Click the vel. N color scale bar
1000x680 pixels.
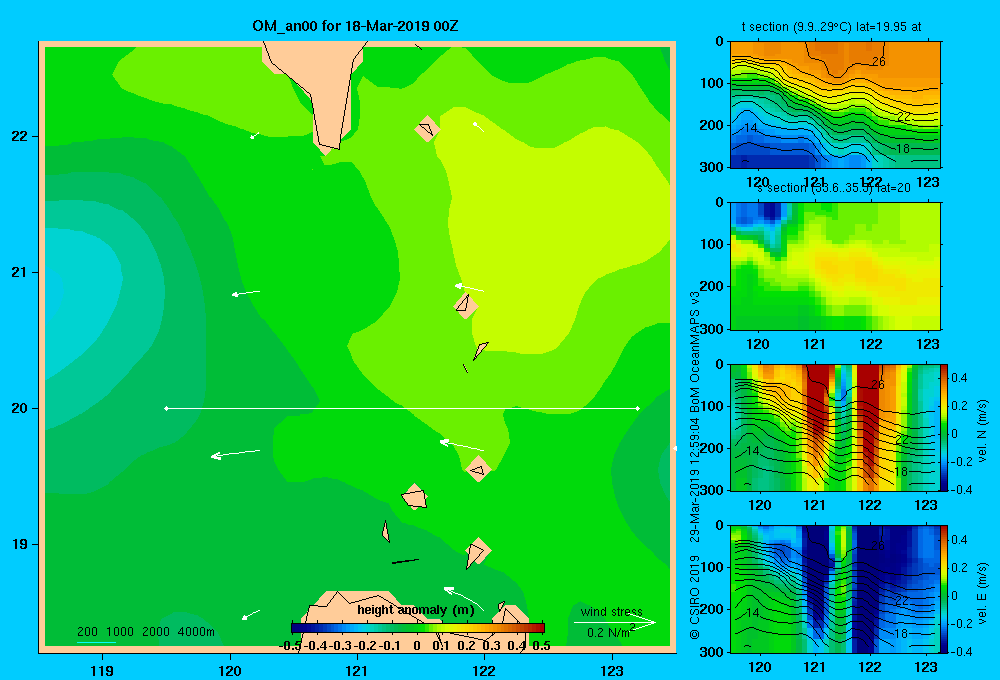tap(944, 427)
